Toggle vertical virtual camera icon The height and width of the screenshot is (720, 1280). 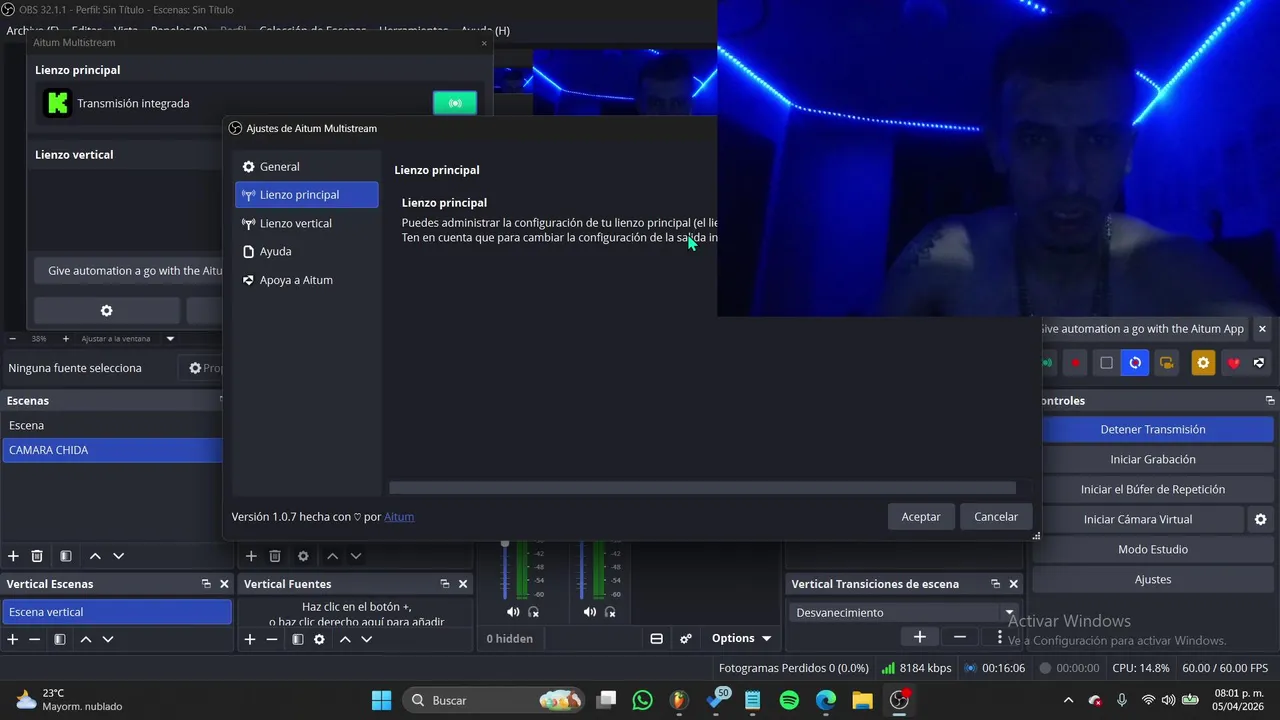(x=1167, y=363)
